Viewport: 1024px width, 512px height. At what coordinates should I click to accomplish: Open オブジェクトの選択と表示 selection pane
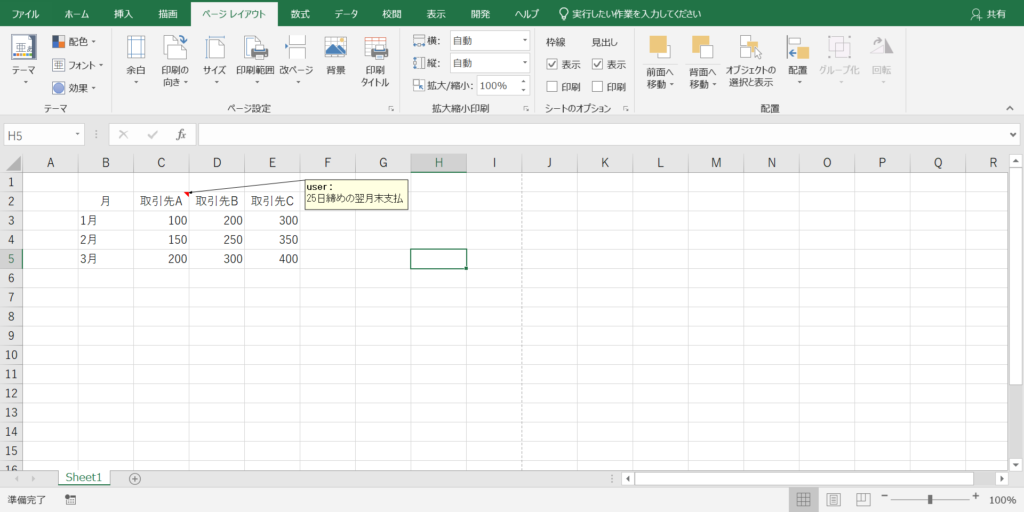750,60
